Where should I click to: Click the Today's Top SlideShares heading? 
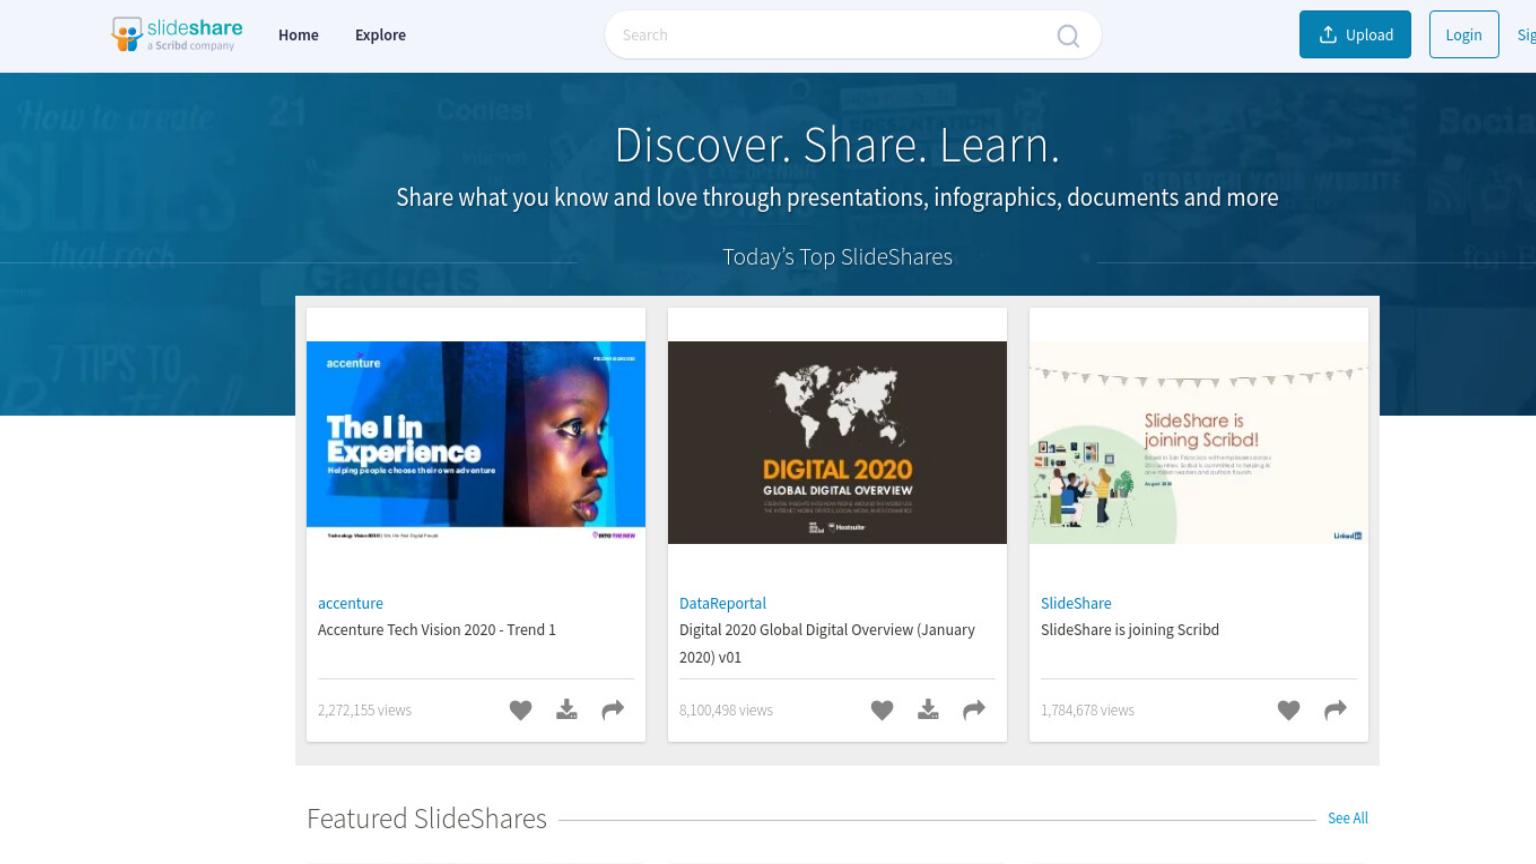pos(837,257)
